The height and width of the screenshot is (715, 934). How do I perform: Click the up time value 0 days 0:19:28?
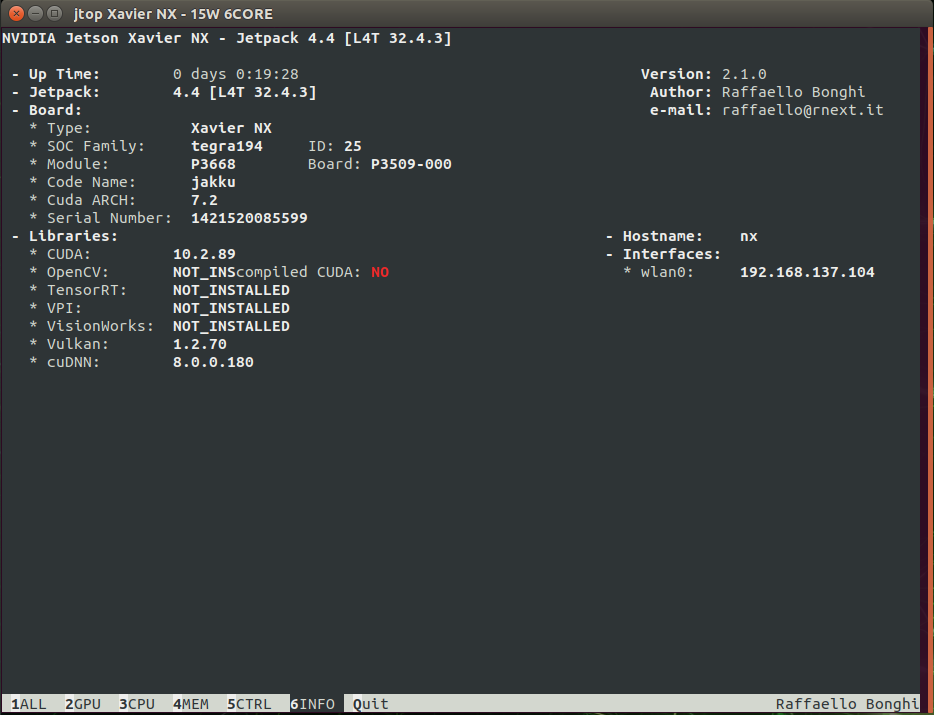point(236,74)
